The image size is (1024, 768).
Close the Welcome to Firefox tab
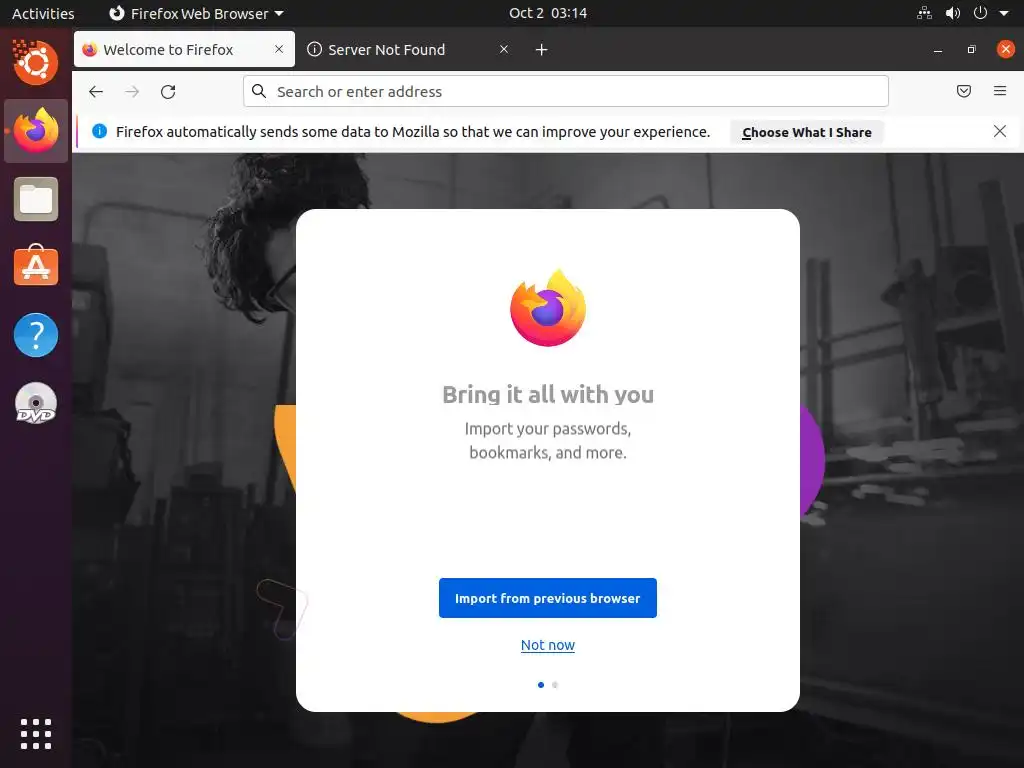tap(279, 49)
